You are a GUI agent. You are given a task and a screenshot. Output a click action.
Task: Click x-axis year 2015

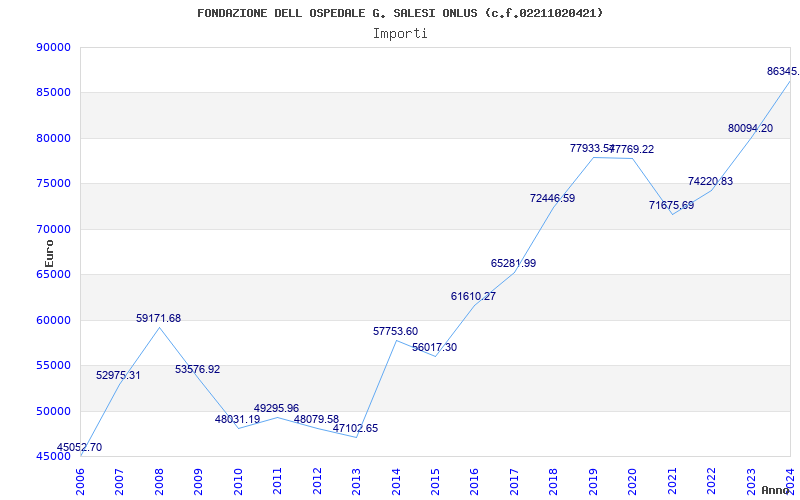[435, 482]
